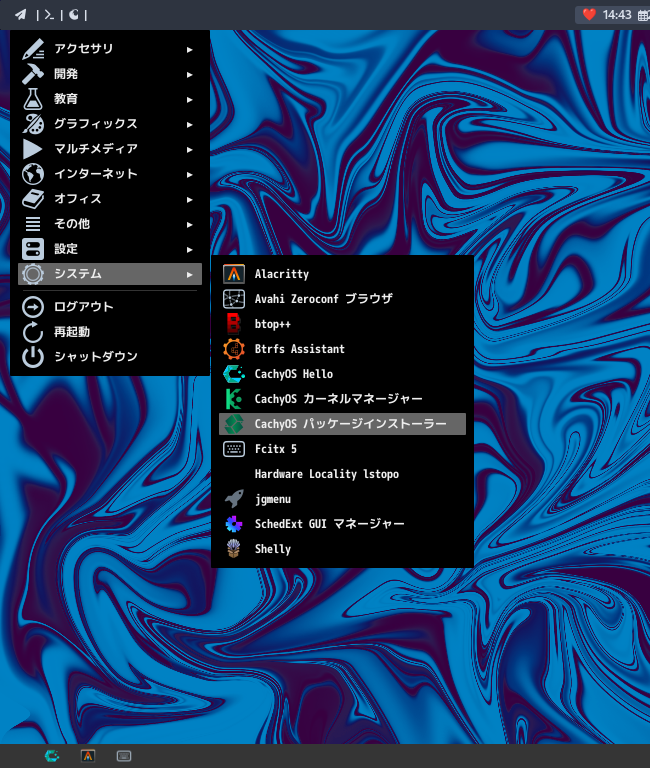This screenshot has height=768, width=650.
Task: Collapse the システム submenu arrow
Action: point(190,274)
